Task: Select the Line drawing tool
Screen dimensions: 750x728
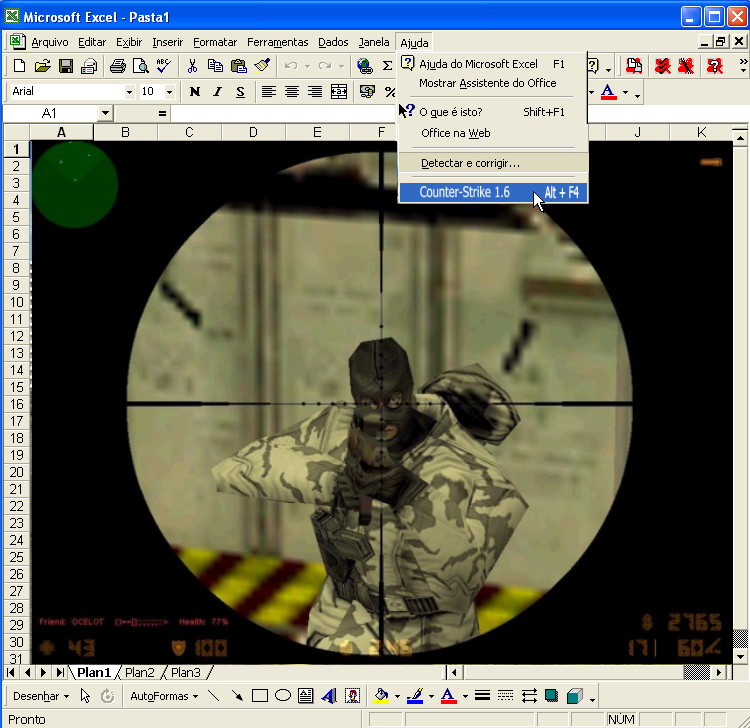Action: [214, 695]
